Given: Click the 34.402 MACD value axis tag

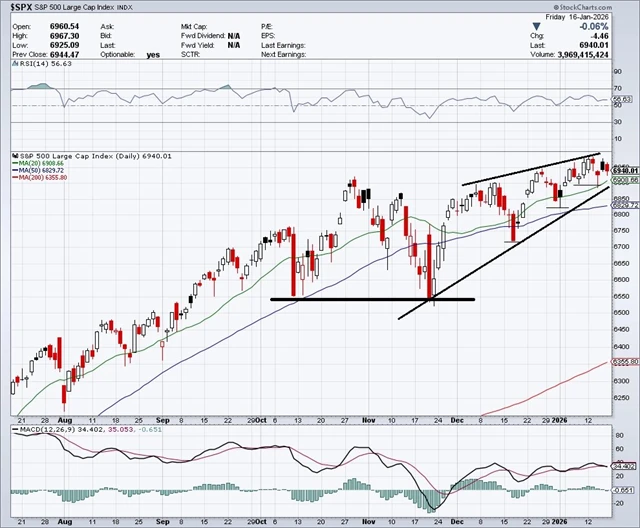Looking at the screenshot, I should [x=624, y=466].
